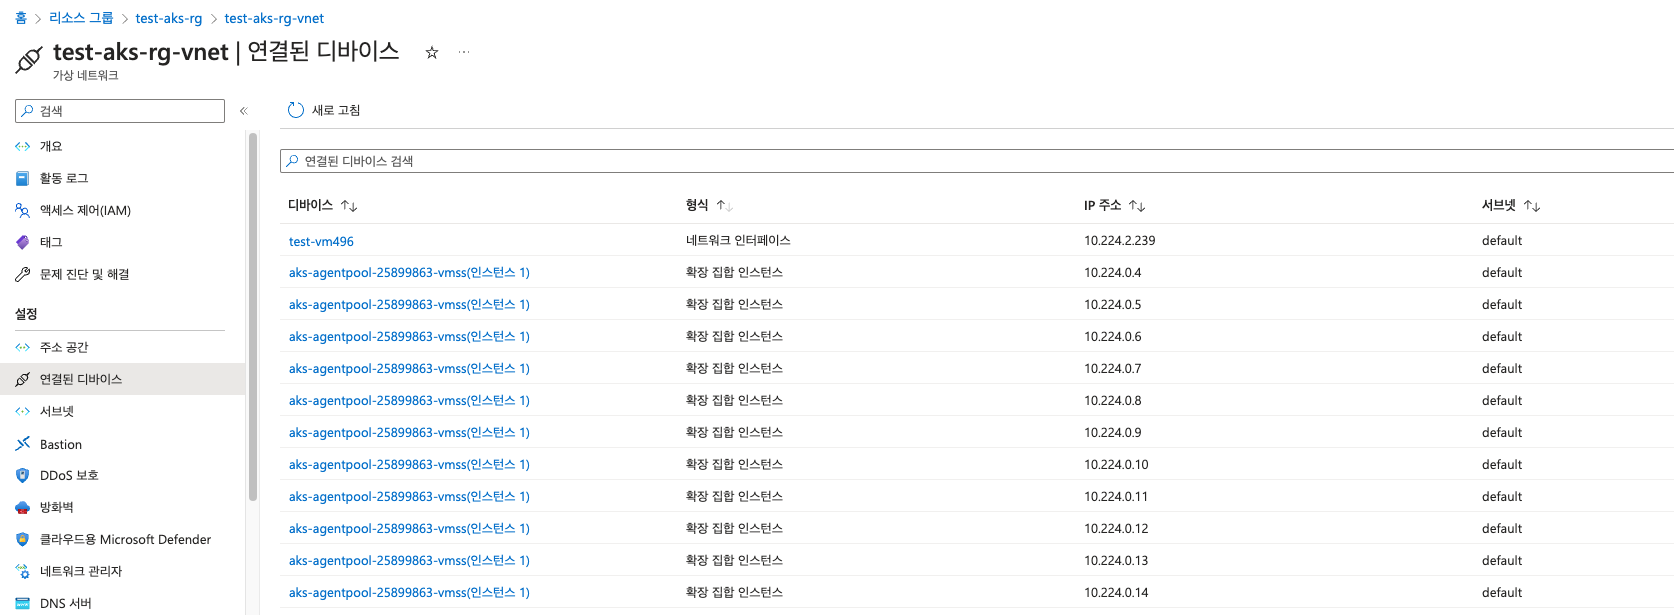Click the Access control (IAM) people icon
1674x615 pixels.
23,210
